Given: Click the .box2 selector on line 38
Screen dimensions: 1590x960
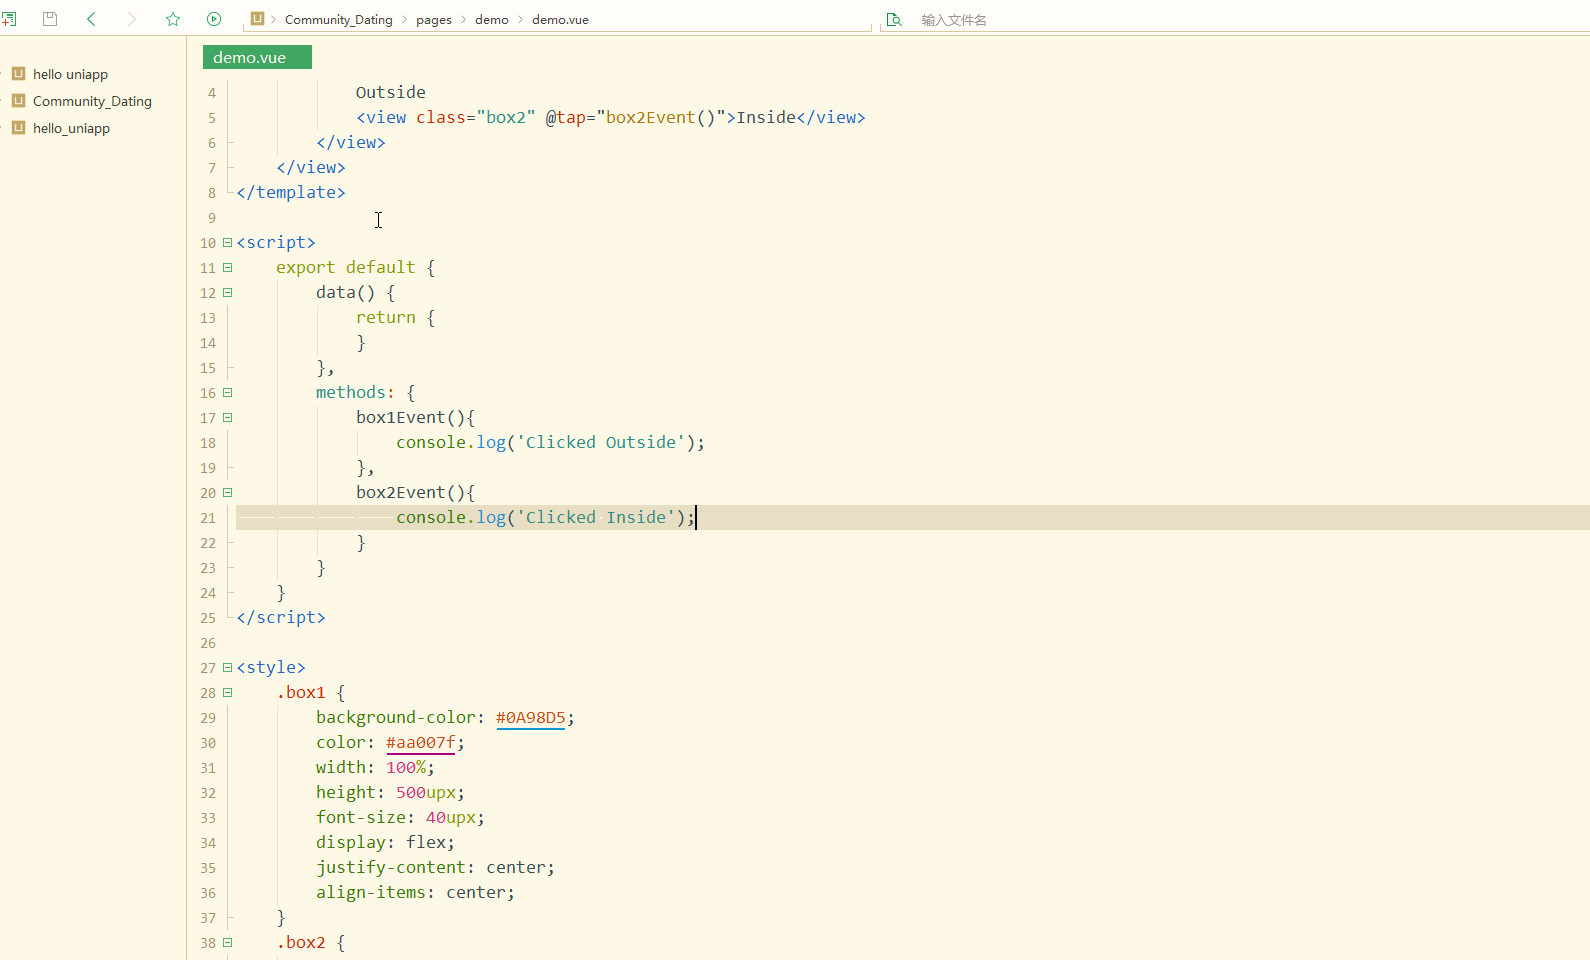Looking at the screenshot, I should tap(301, 942).
